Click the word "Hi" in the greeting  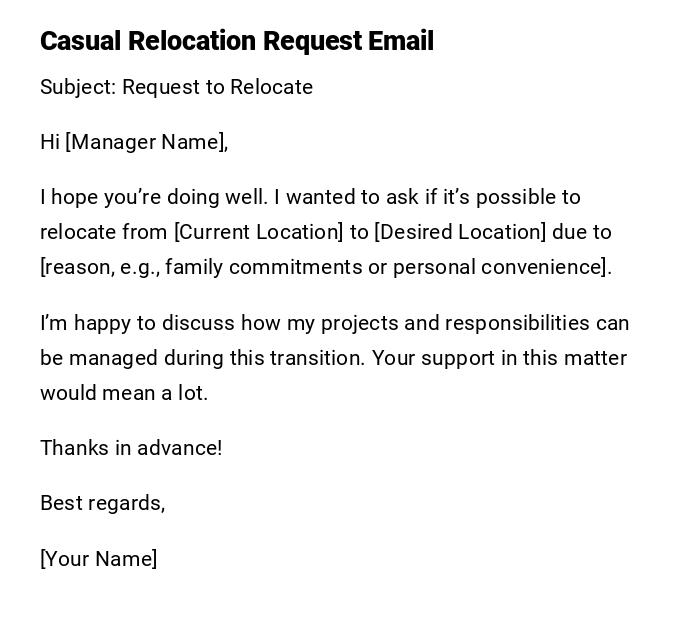(x=50, y=142)
